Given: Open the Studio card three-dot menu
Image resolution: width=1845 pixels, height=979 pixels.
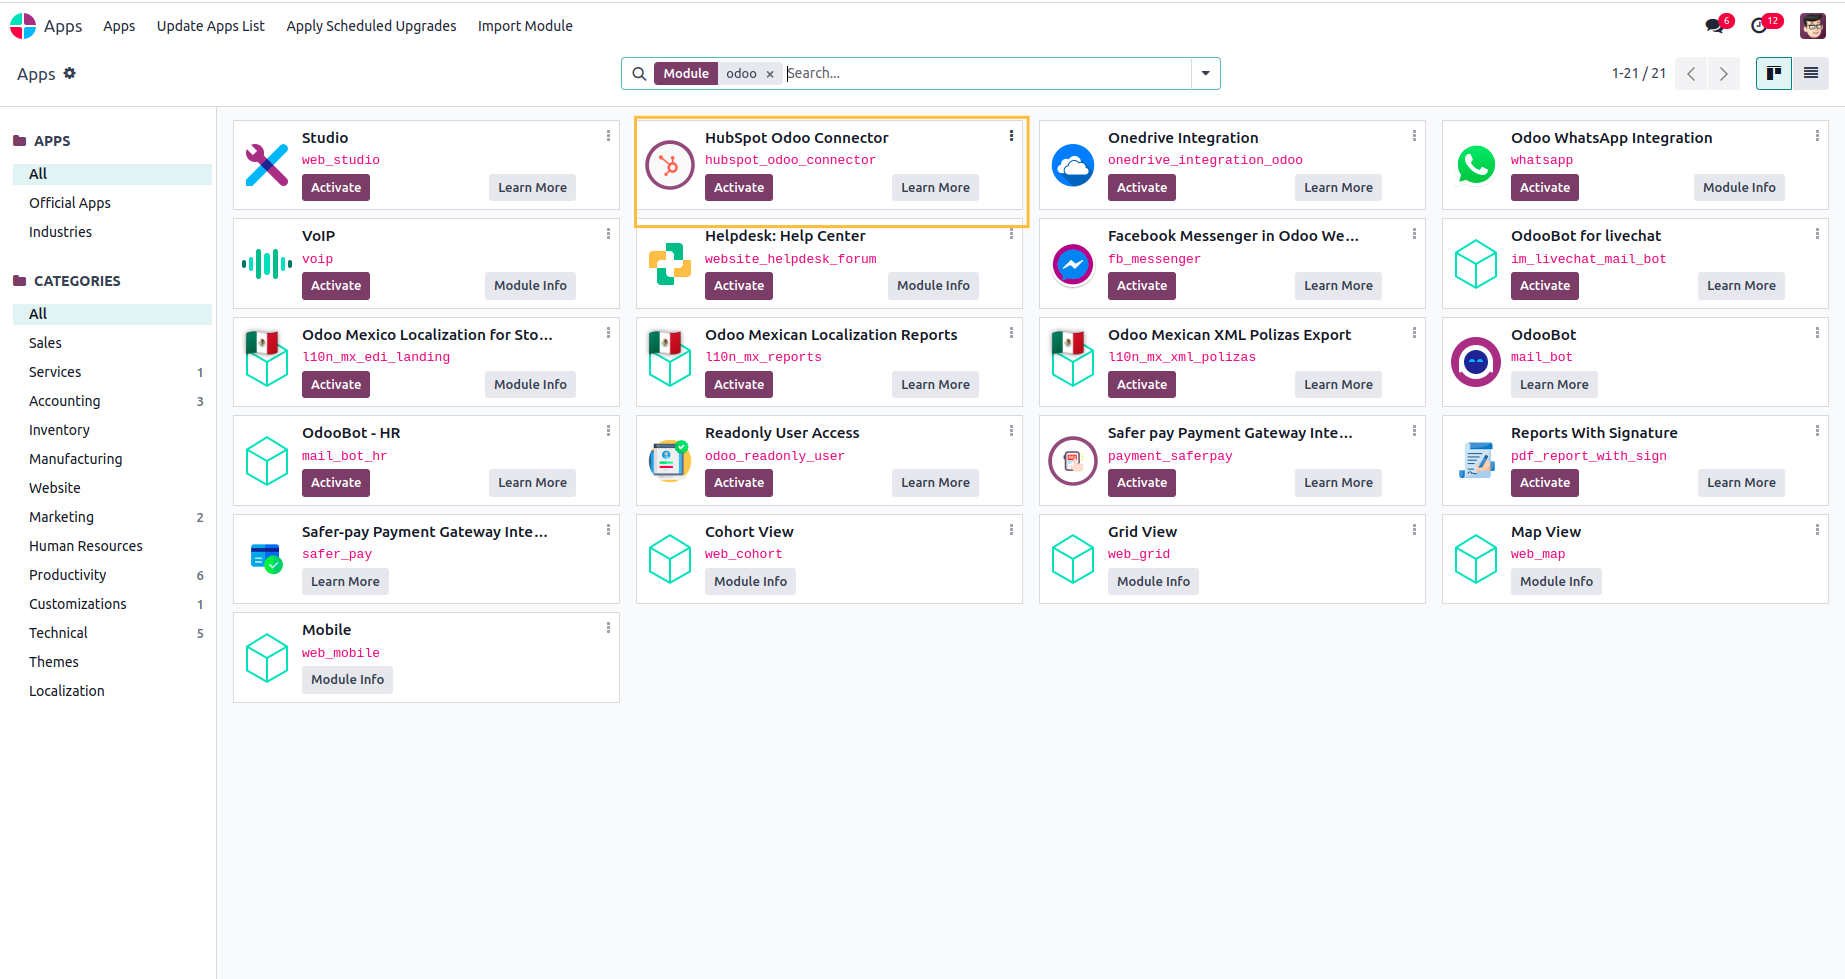Looking at the screenshot, I should [608, 136].
